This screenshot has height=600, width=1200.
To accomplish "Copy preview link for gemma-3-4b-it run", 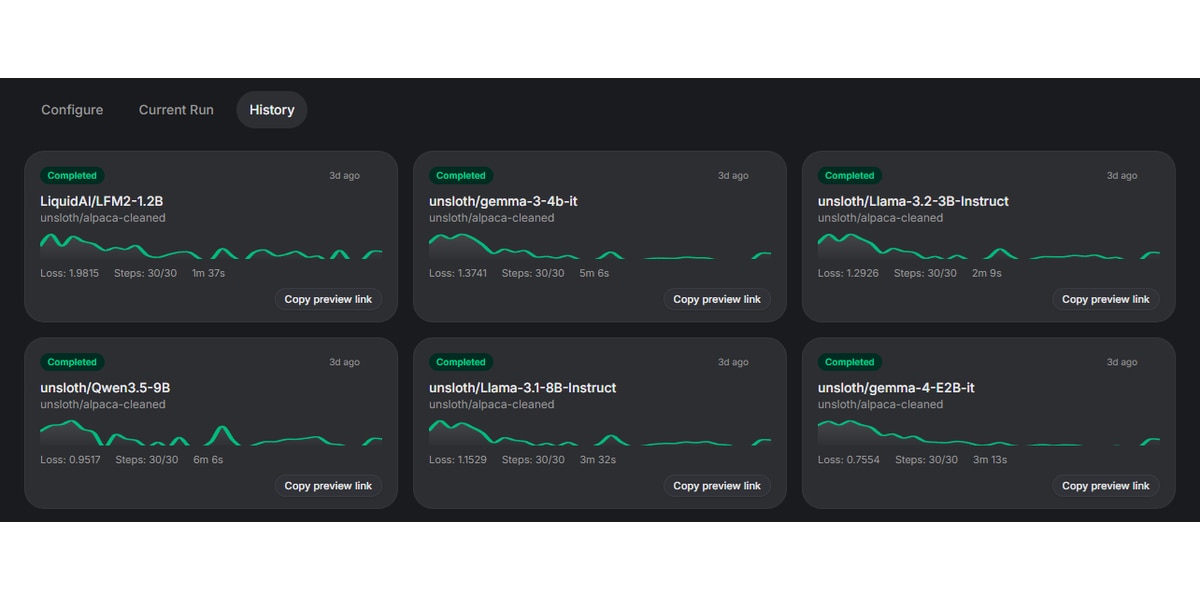I will point(717,299).
